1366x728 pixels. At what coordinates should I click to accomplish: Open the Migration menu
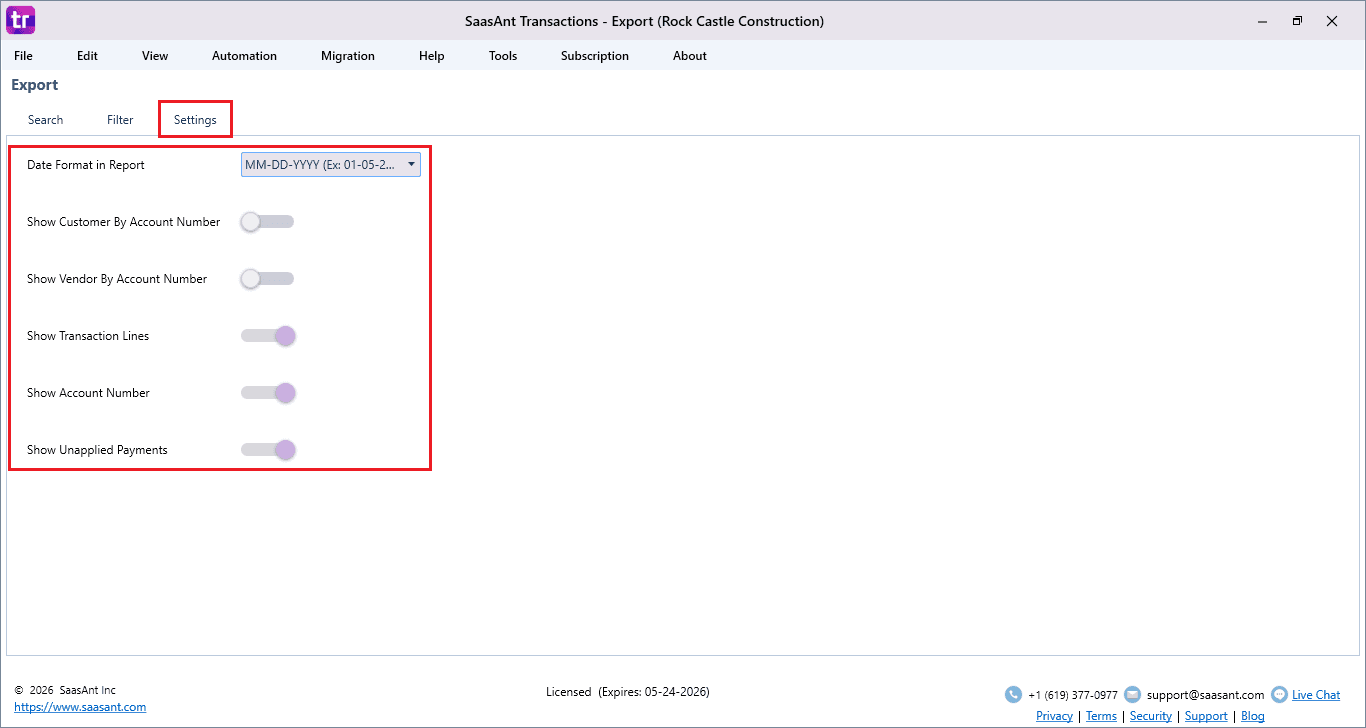click(348, 56)
